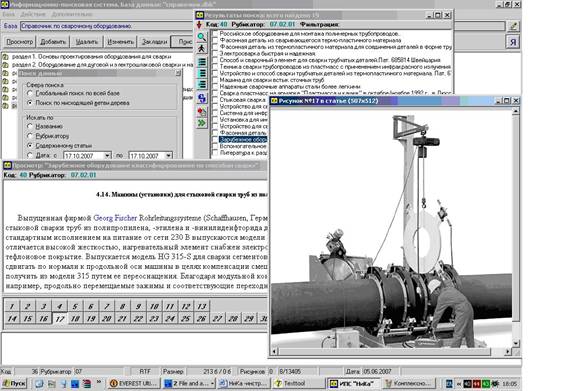The height and width of the screenshot is (391, 564).
Task: Click the search results window title icon
Action: 200,15
